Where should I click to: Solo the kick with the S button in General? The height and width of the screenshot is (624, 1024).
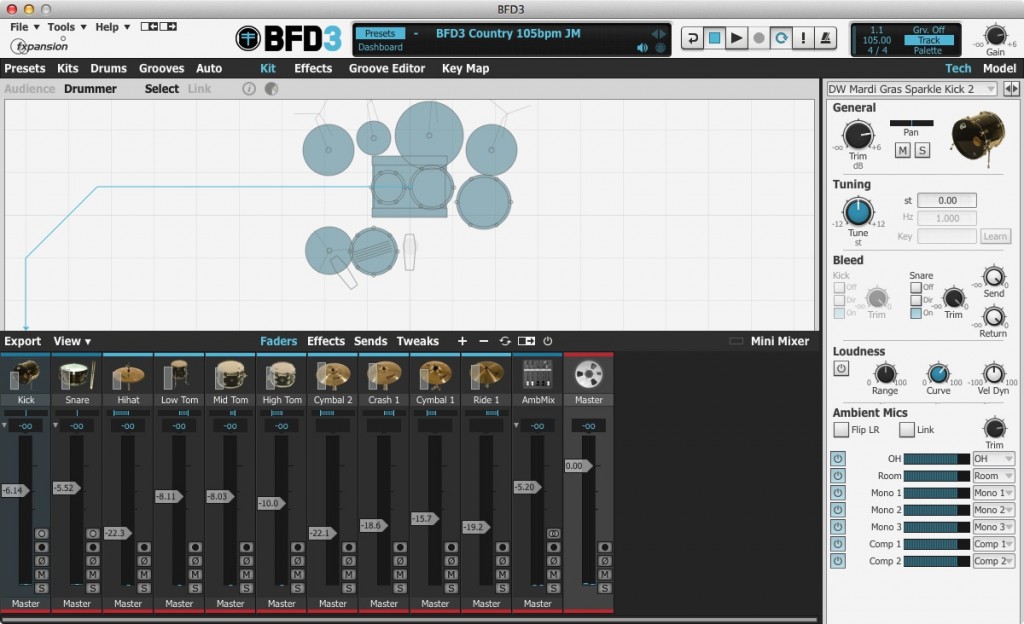pyautogui.click(x=922, y=151)
